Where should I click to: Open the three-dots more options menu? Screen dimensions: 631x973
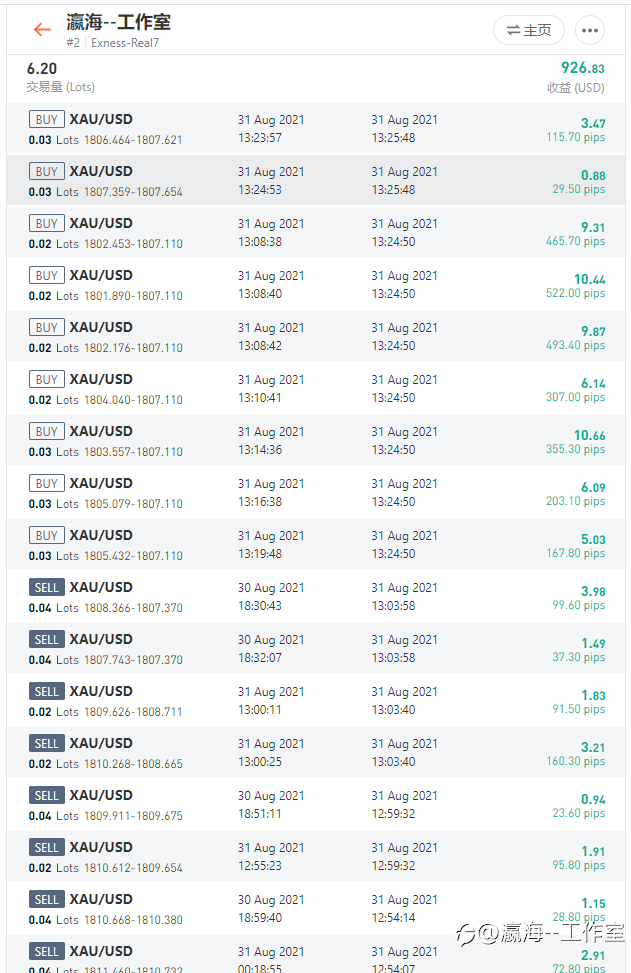click(x=589, y=30)
